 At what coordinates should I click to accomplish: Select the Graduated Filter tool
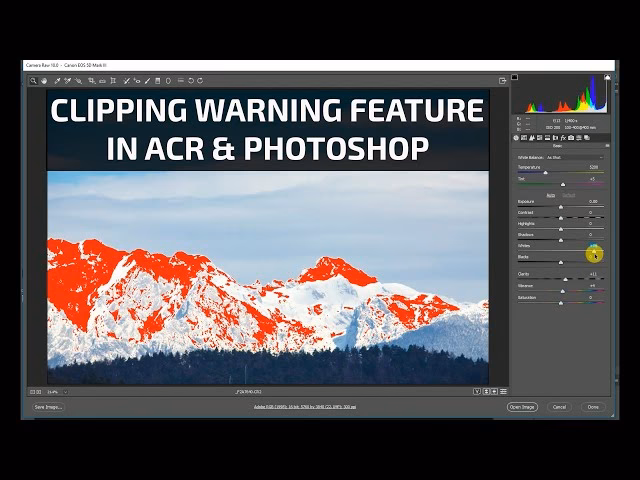tap(158, 81)
